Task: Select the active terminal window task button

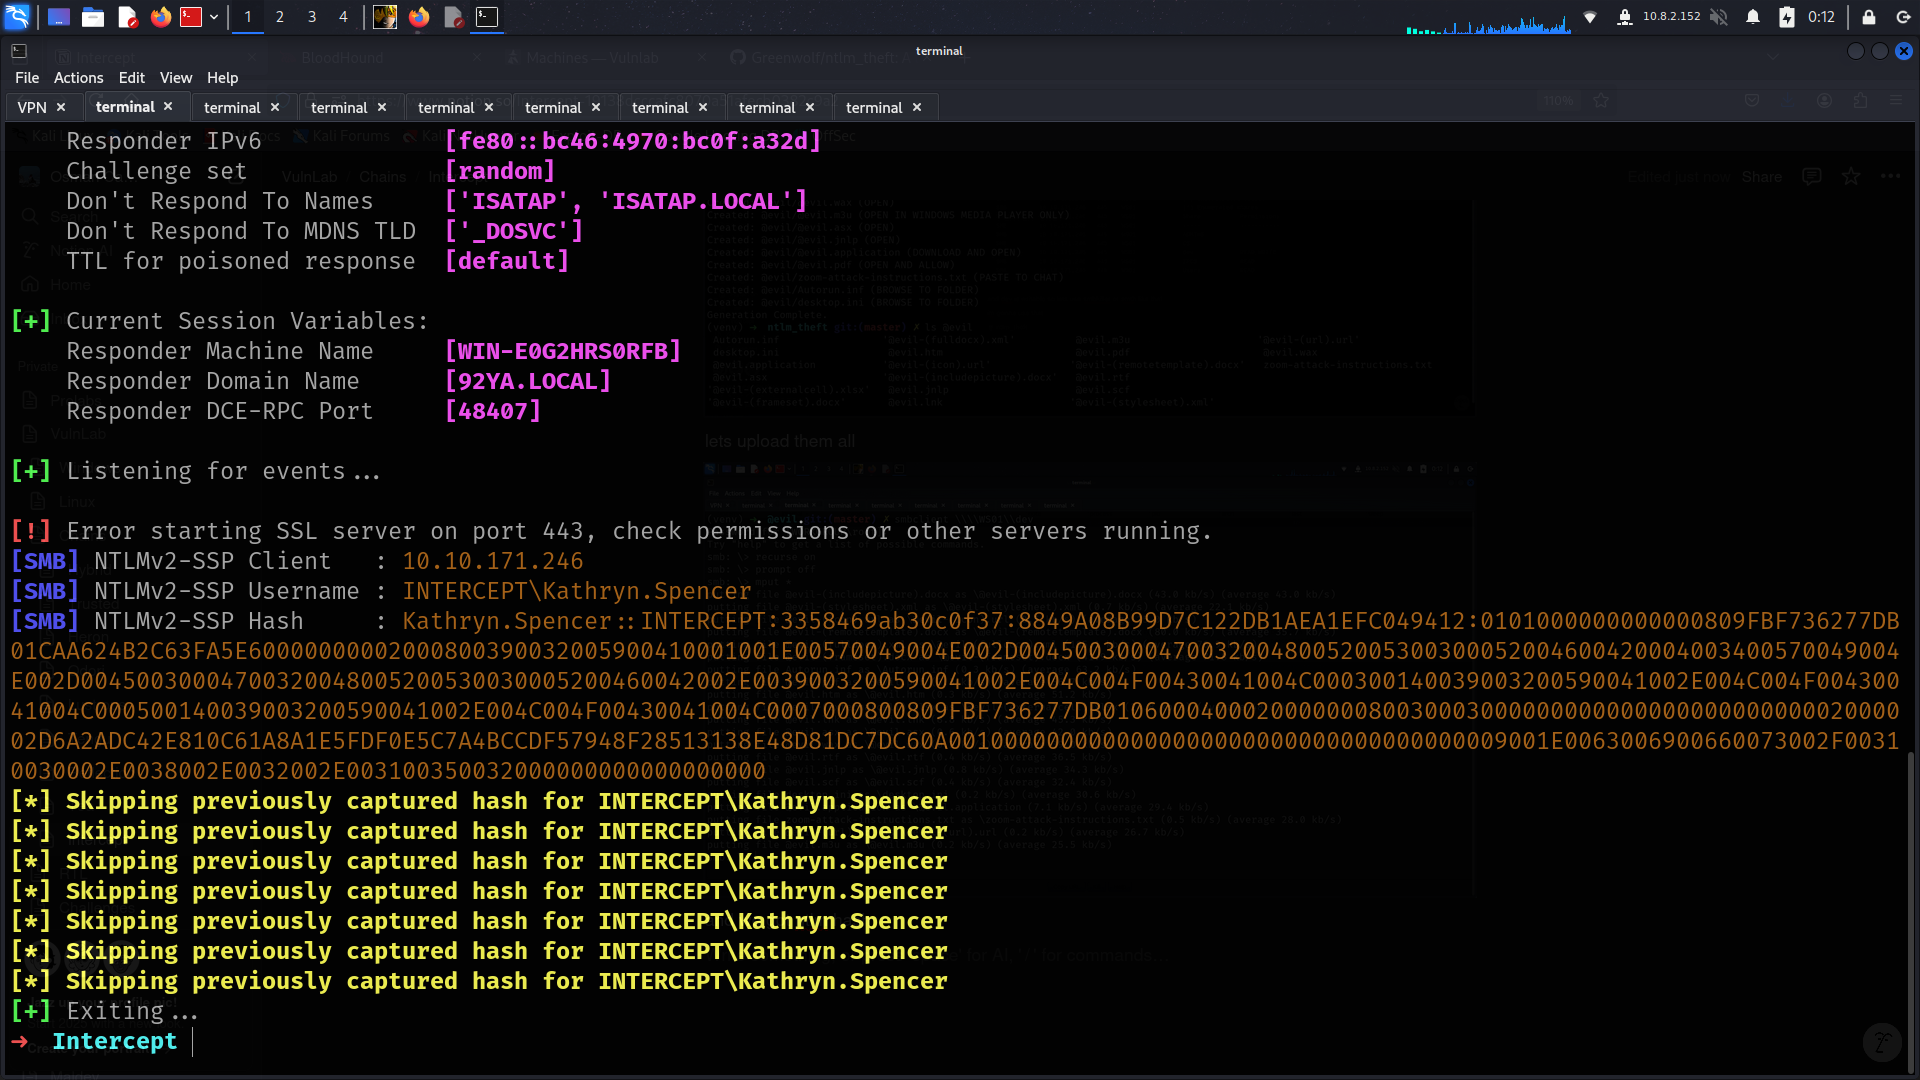Action: pyautogui.click(x=487, y=17)
